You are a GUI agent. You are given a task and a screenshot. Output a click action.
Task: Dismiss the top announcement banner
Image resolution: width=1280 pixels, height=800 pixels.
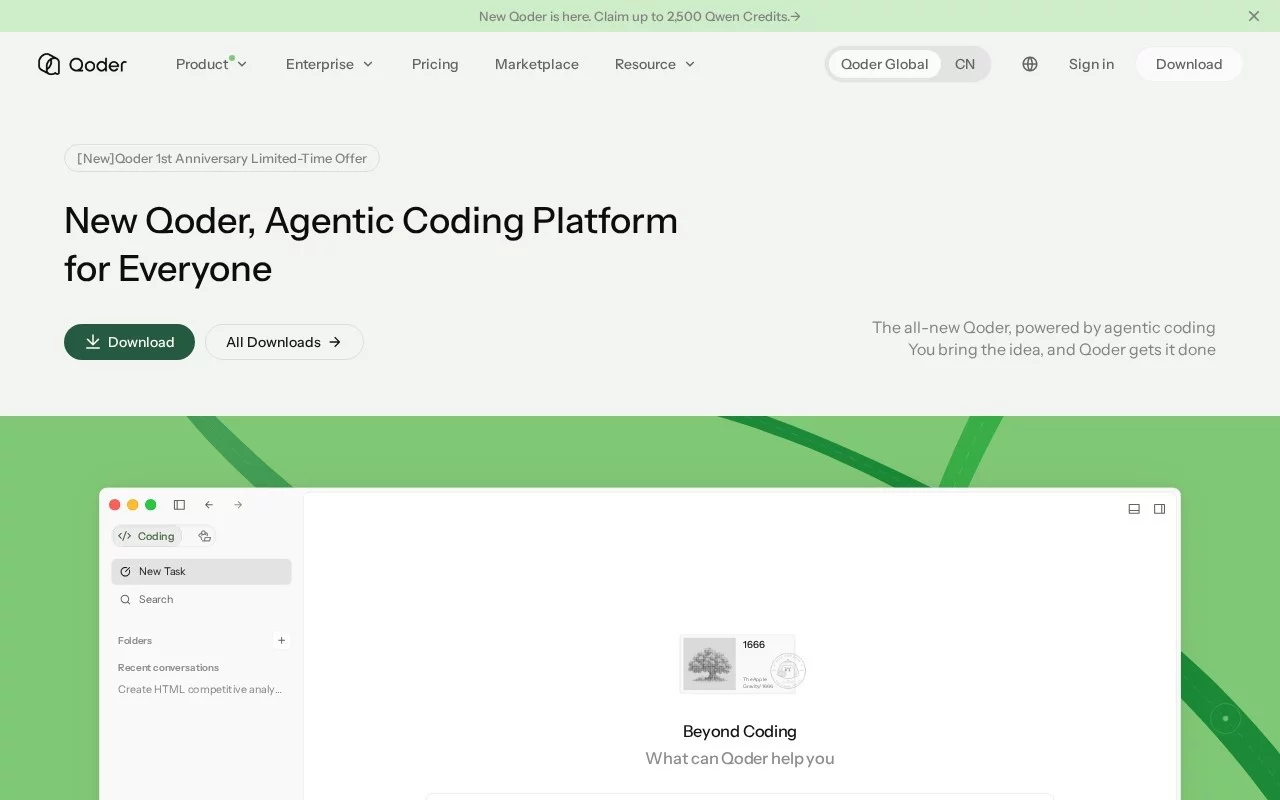[1254, 16]
